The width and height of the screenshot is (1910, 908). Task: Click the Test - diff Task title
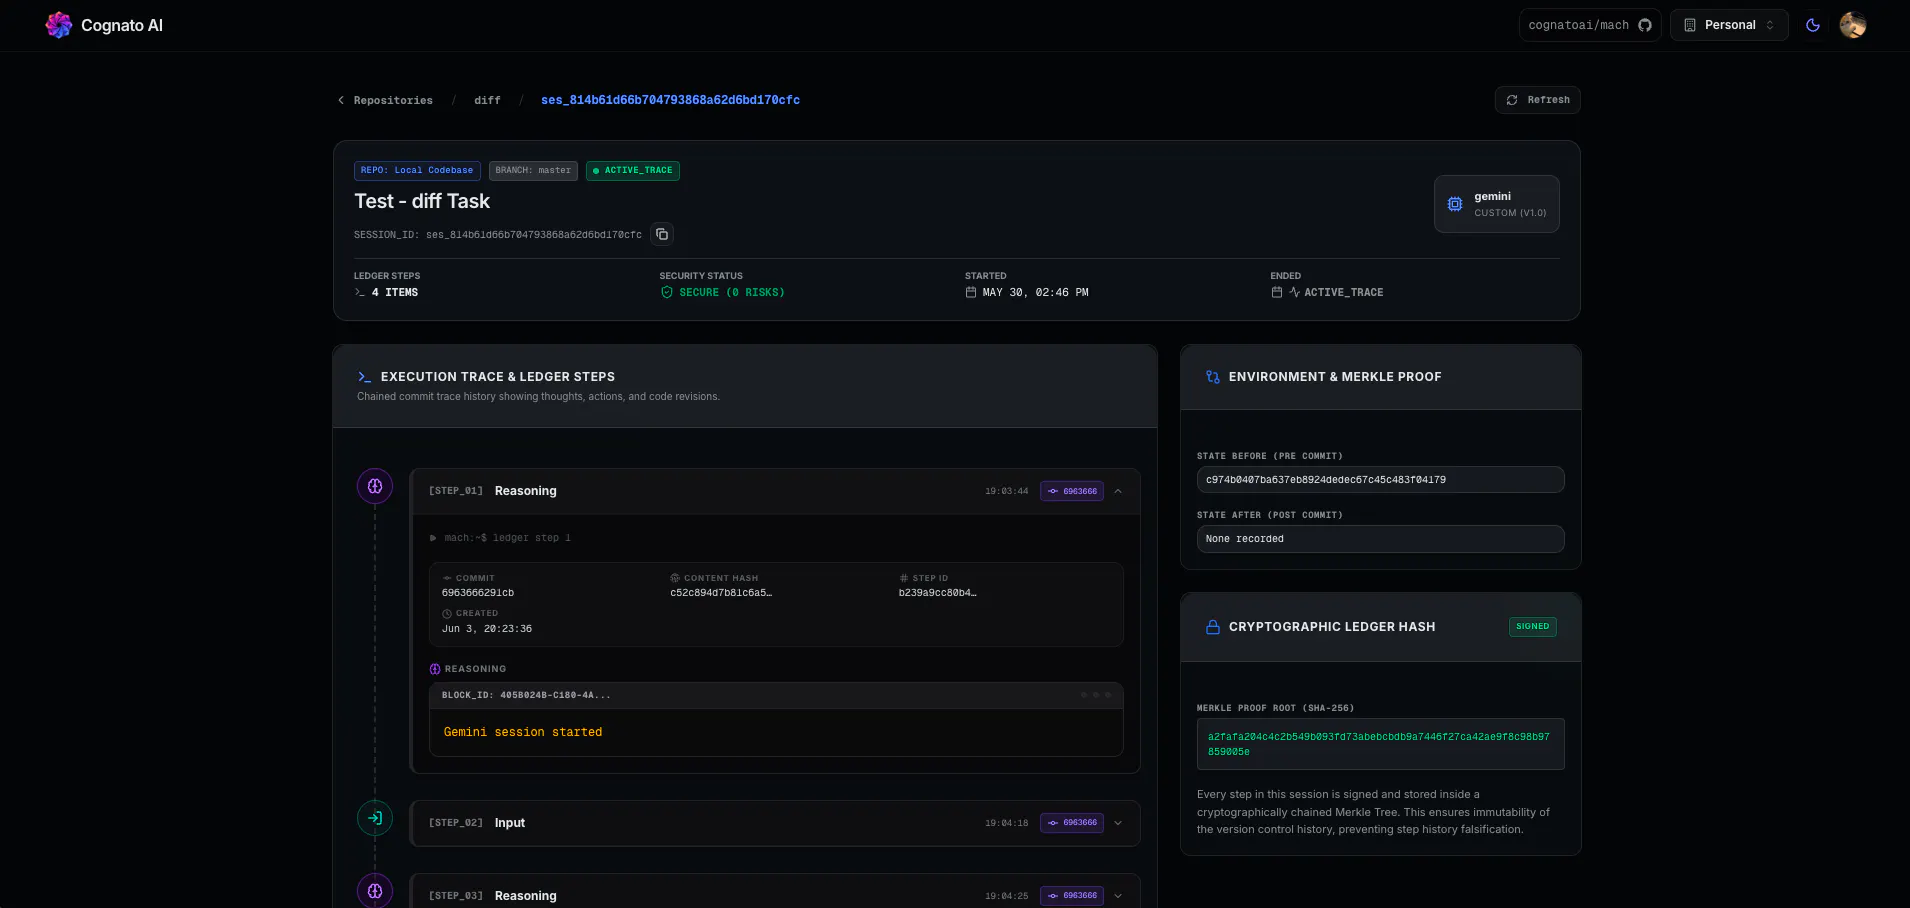click(422, 201)
